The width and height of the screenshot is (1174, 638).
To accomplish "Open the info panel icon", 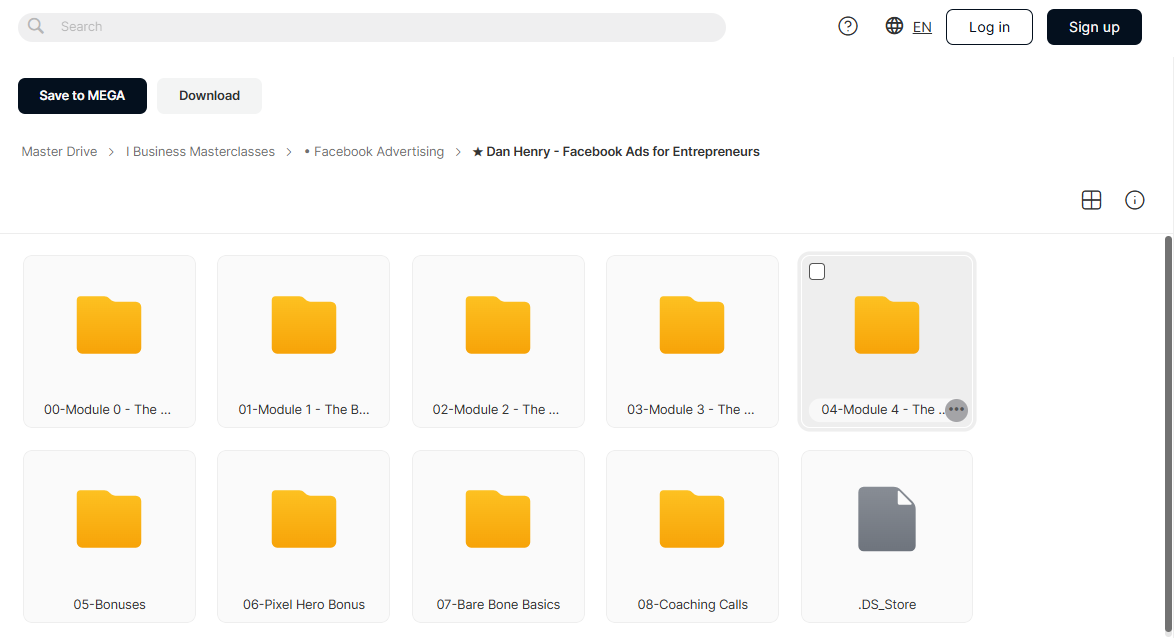I will (1134, 200).
